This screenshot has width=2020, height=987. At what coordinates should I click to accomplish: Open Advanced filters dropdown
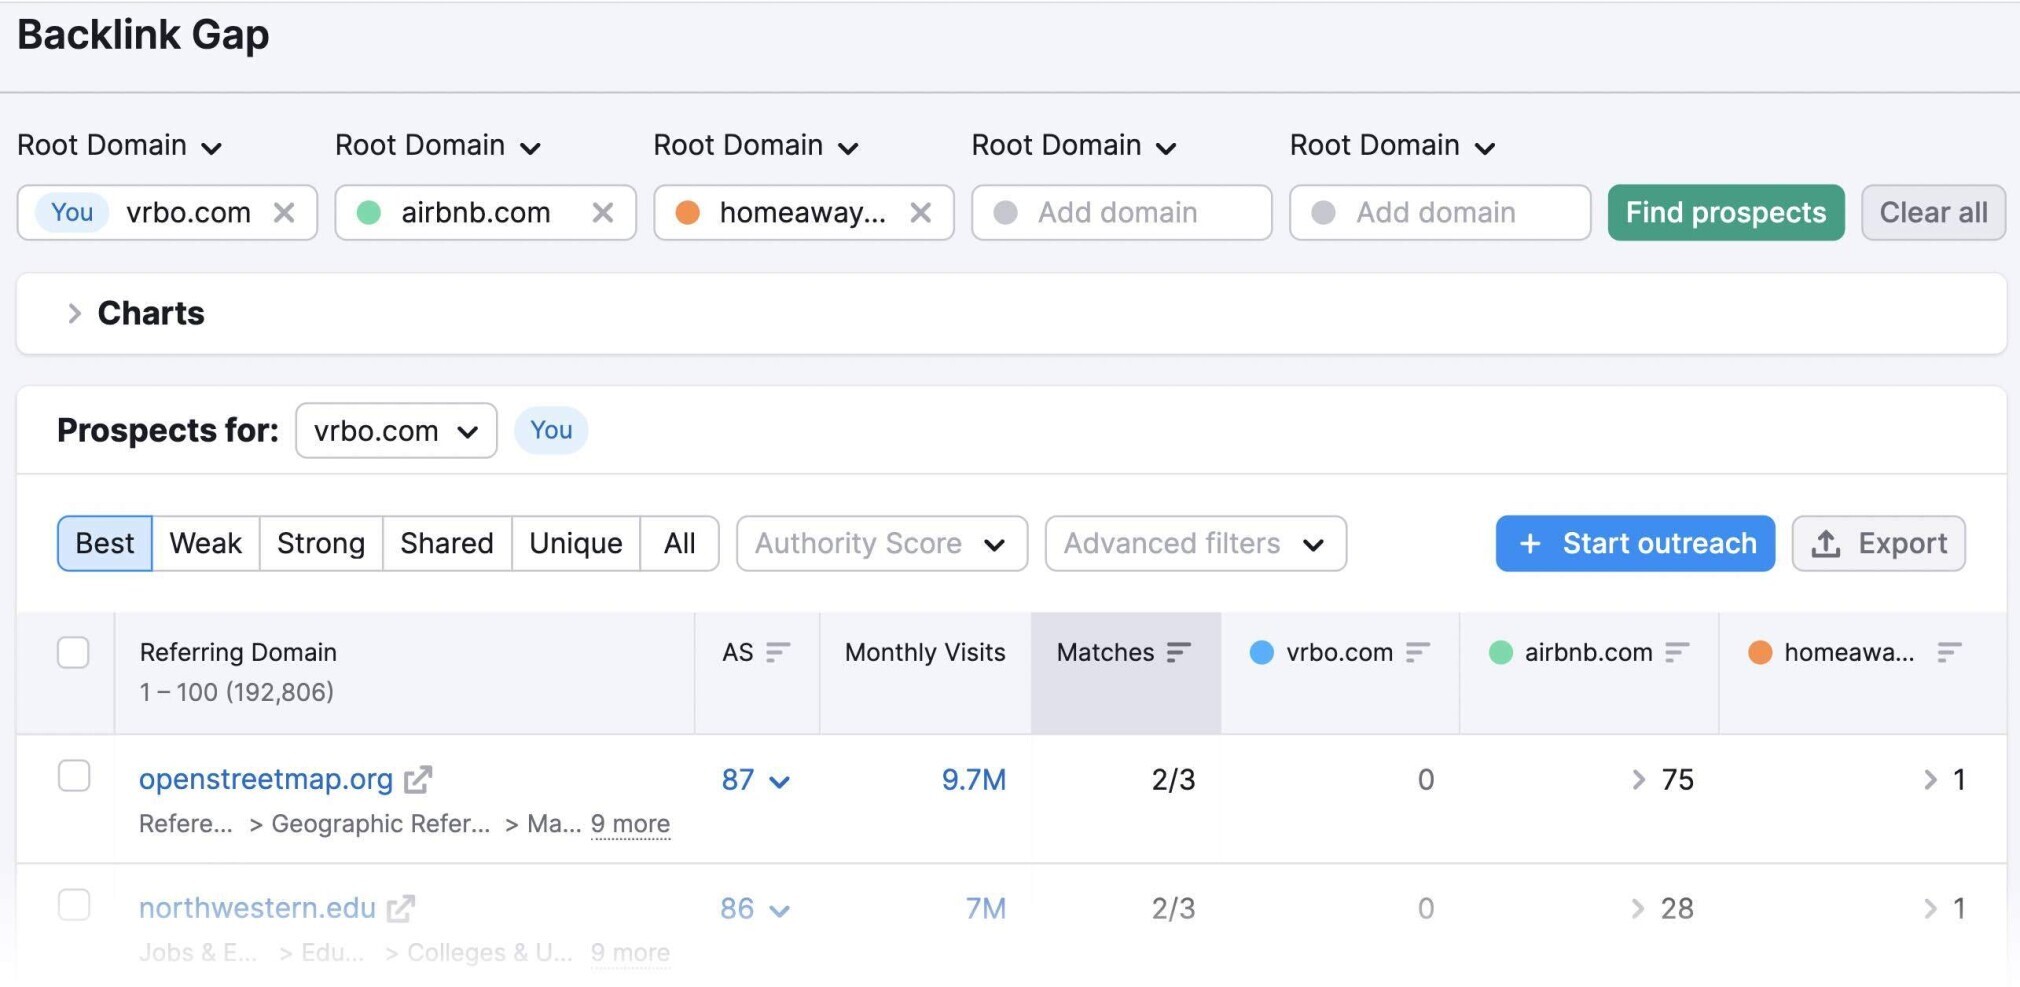[1195, 543]
